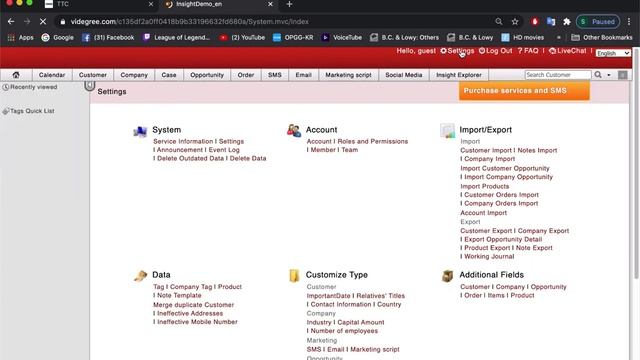Open the Social Media tab
The height and width of the screenshot is (360, 640).
coord(404,75)
